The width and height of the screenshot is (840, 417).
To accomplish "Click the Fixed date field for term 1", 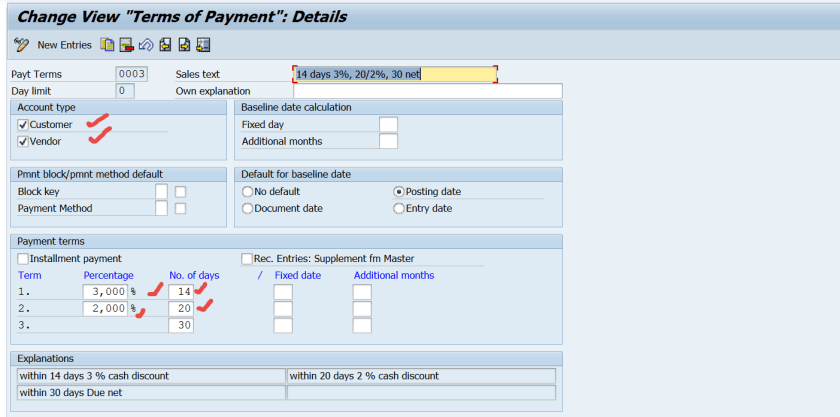I will click(x=283, y=292).
